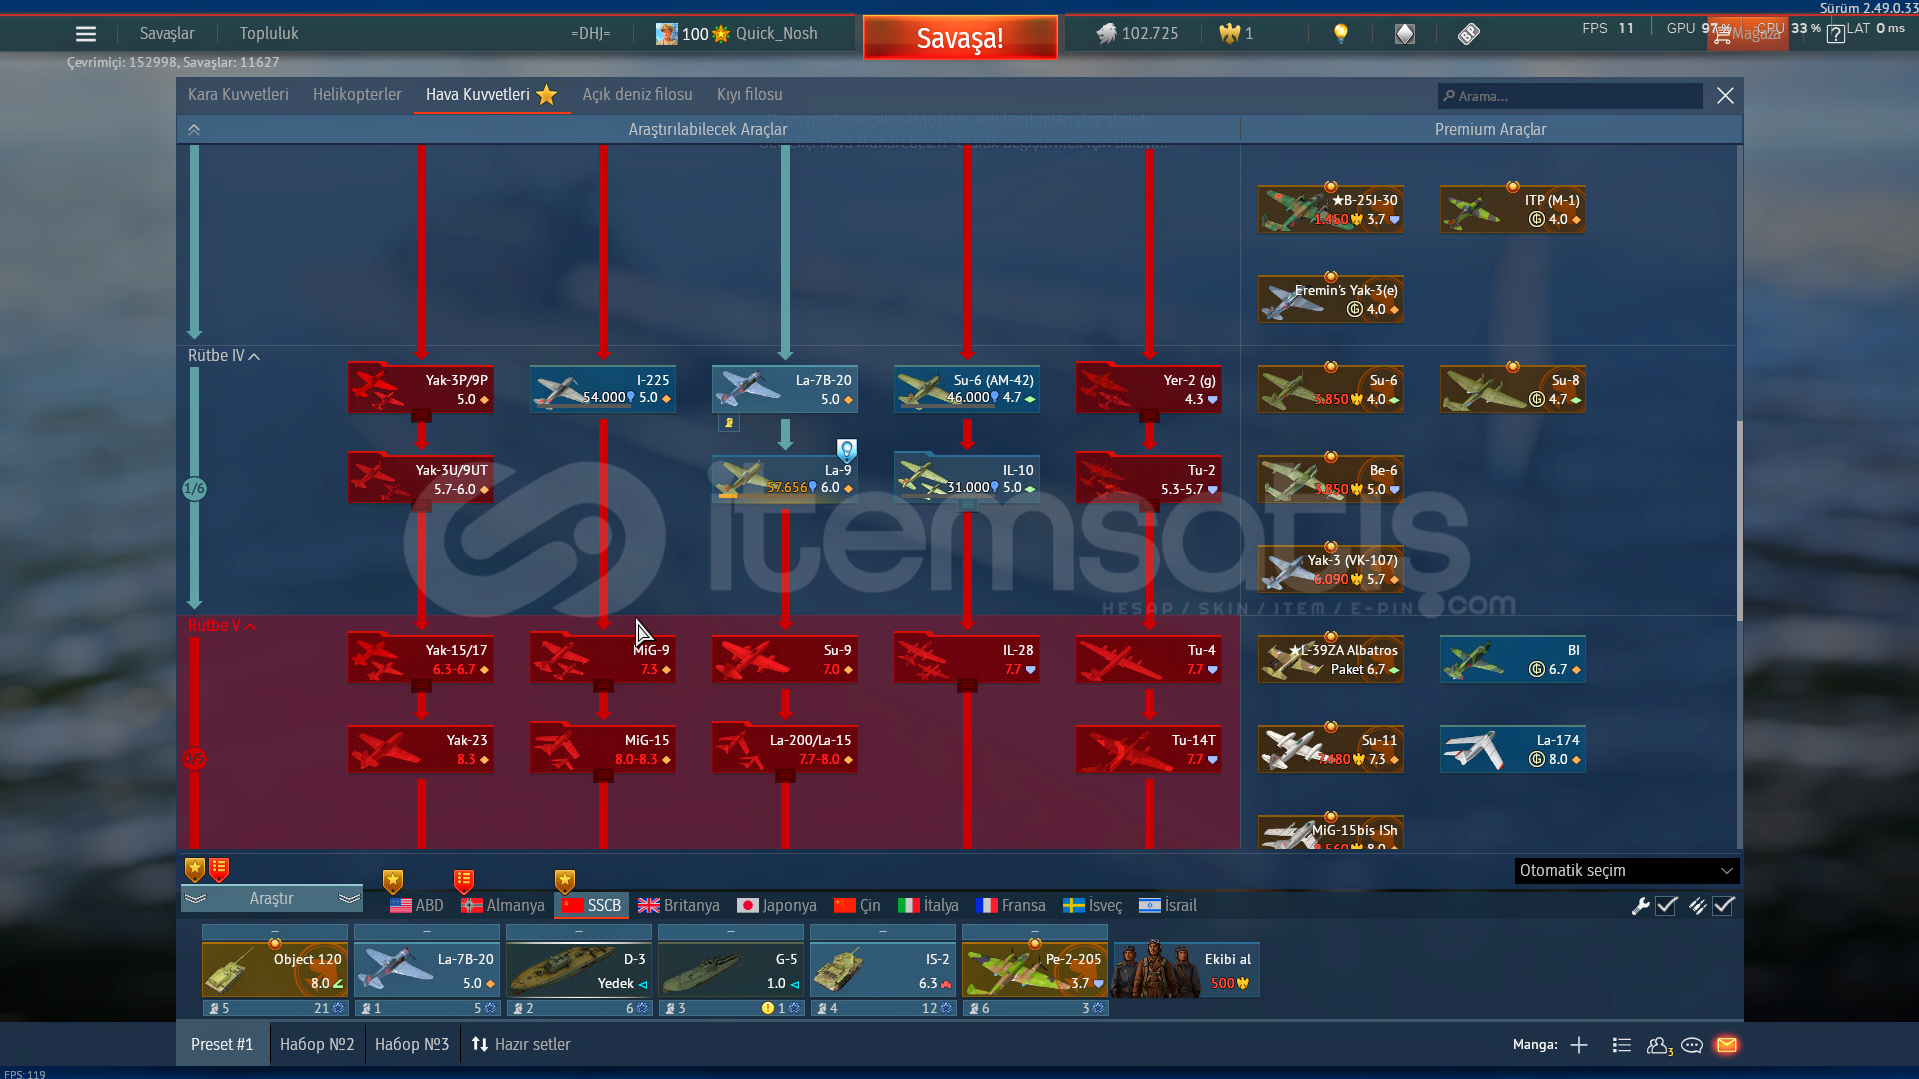Open Hazır setler presets
Viewport: 1919px width, 1079px height.
coord(521,1045)
